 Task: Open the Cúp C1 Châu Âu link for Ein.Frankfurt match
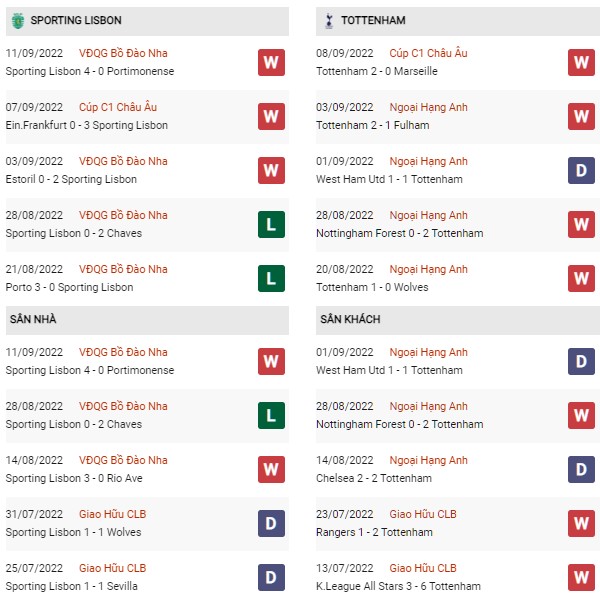click(x=118, y=107)
